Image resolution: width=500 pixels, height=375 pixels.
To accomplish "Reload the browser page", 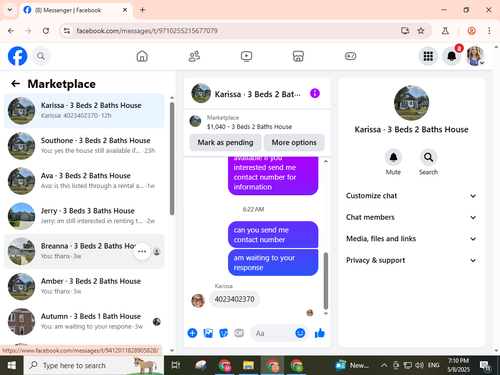I will [x=46, y=31].
